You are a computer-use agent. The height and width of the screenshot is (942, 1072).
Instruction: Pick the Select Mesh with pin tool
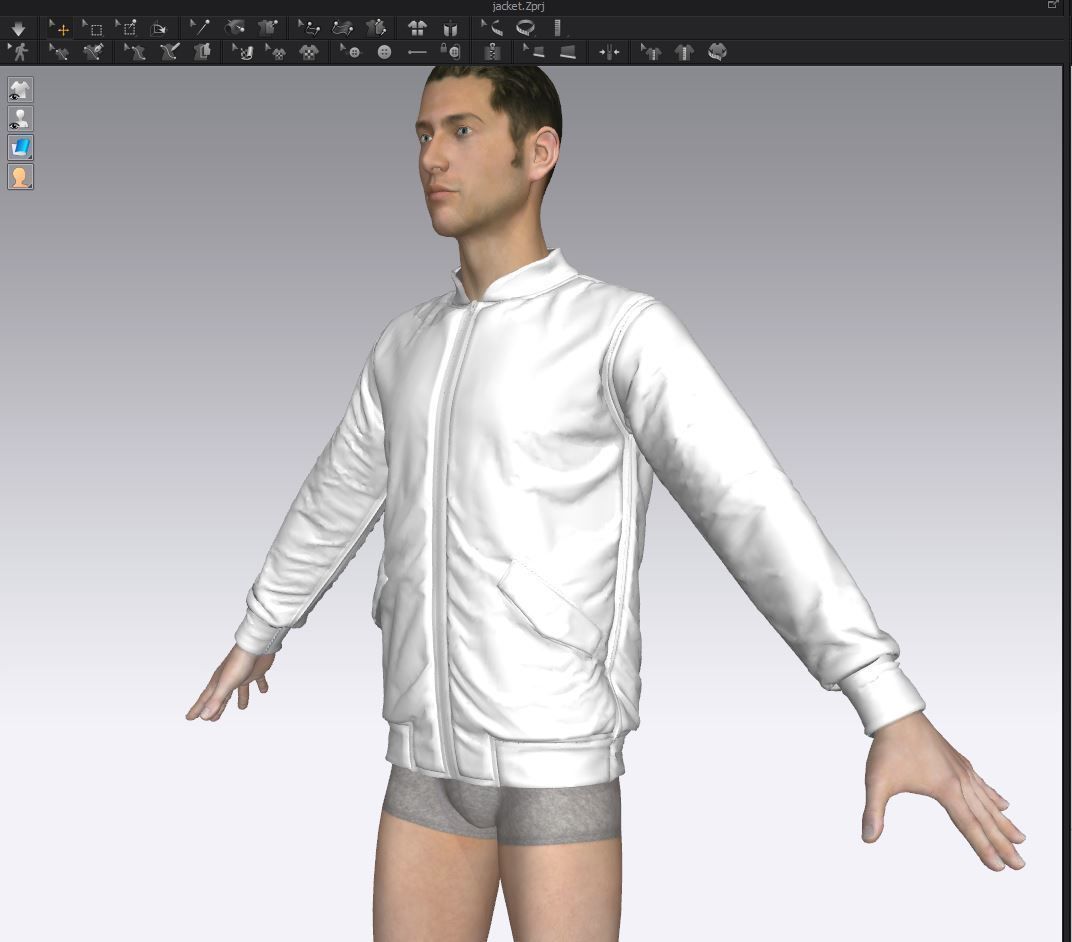(x=126, y=29)
